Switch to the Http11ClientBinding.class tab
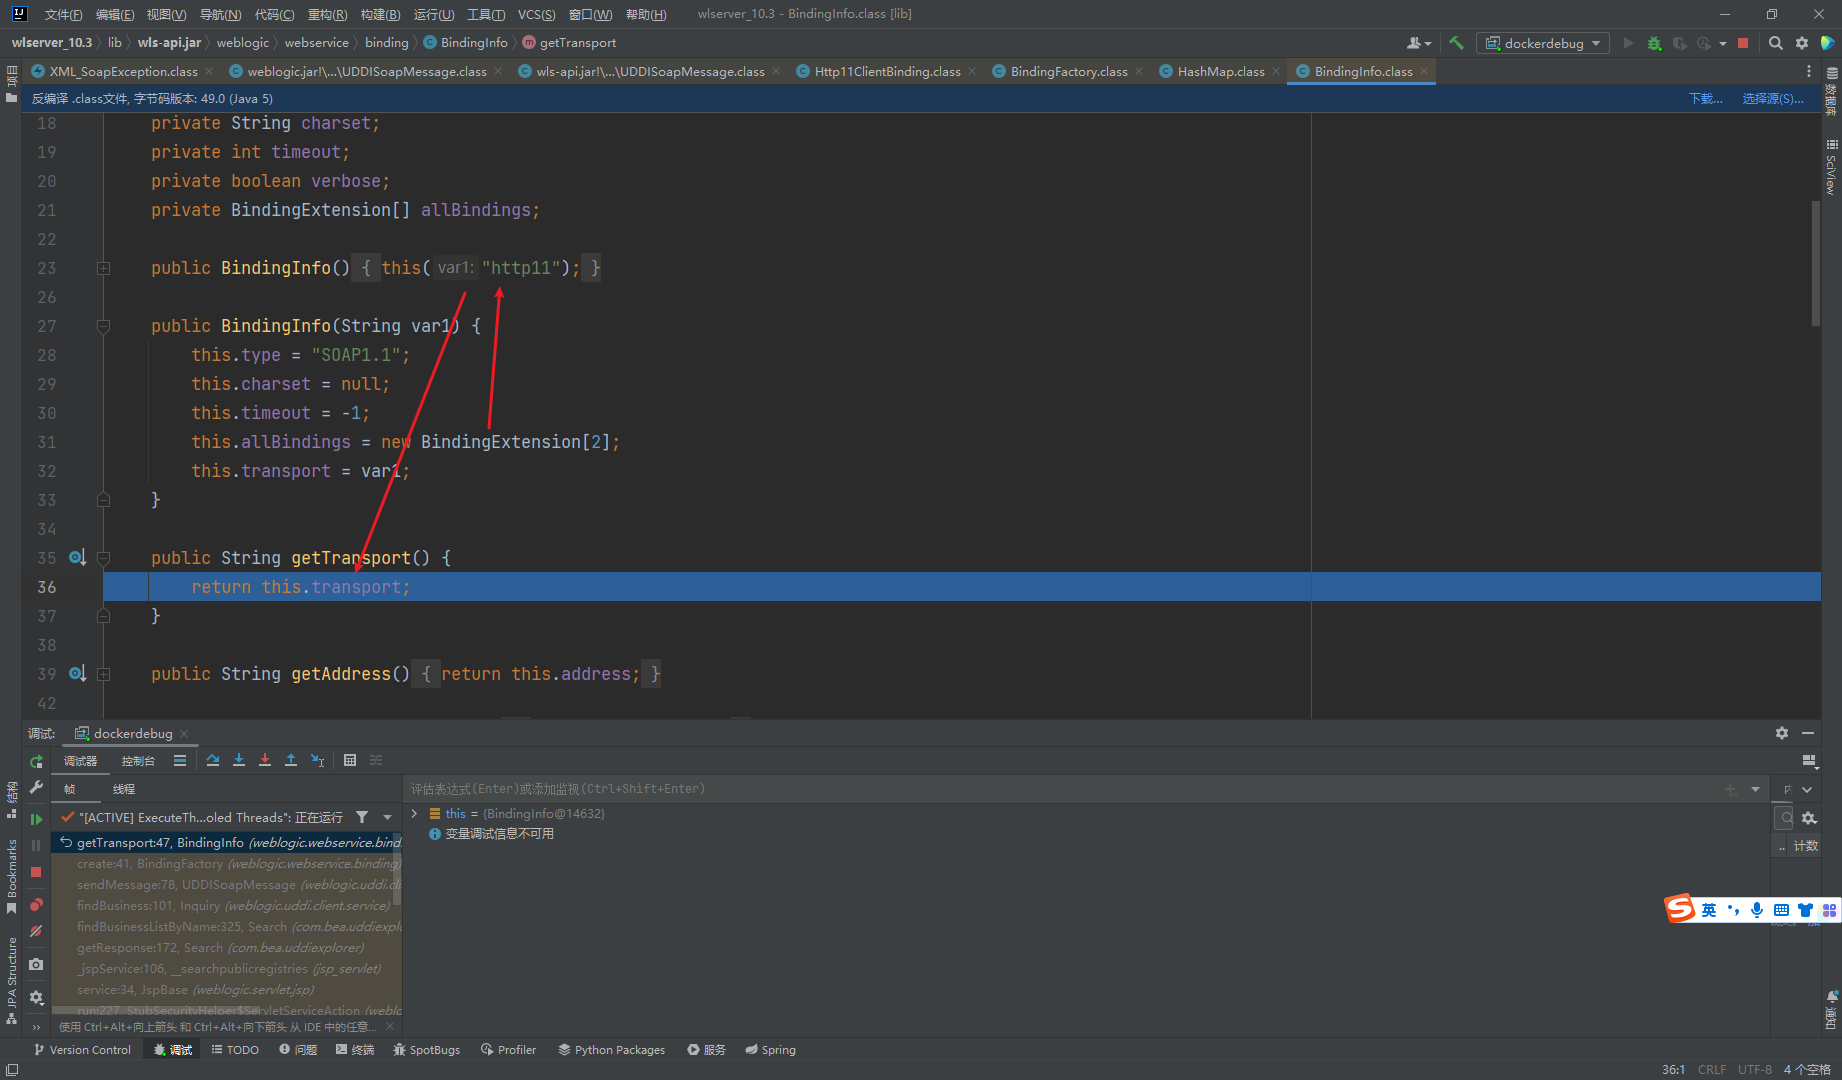The height and width of the screenshot is (1080, 1842). [x=887, y=71]
